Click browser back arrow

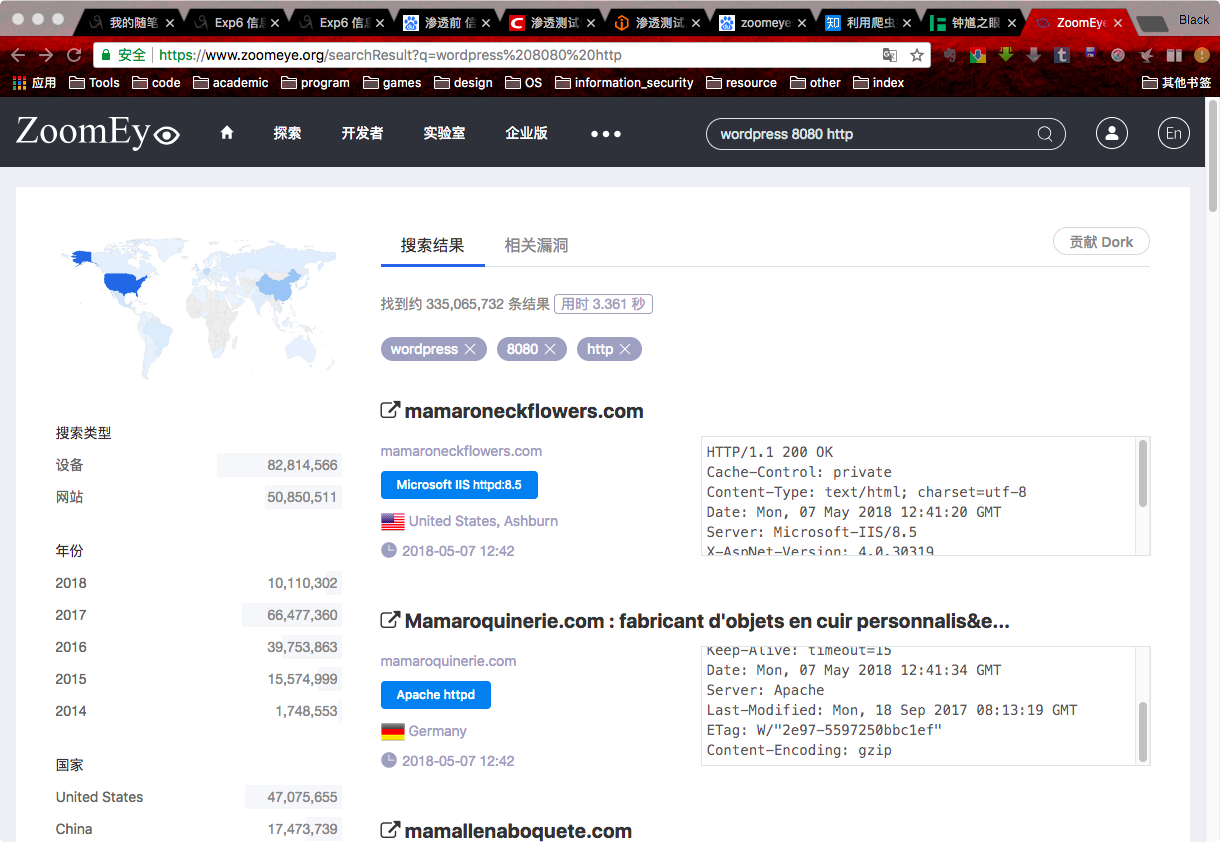point(18,55)
